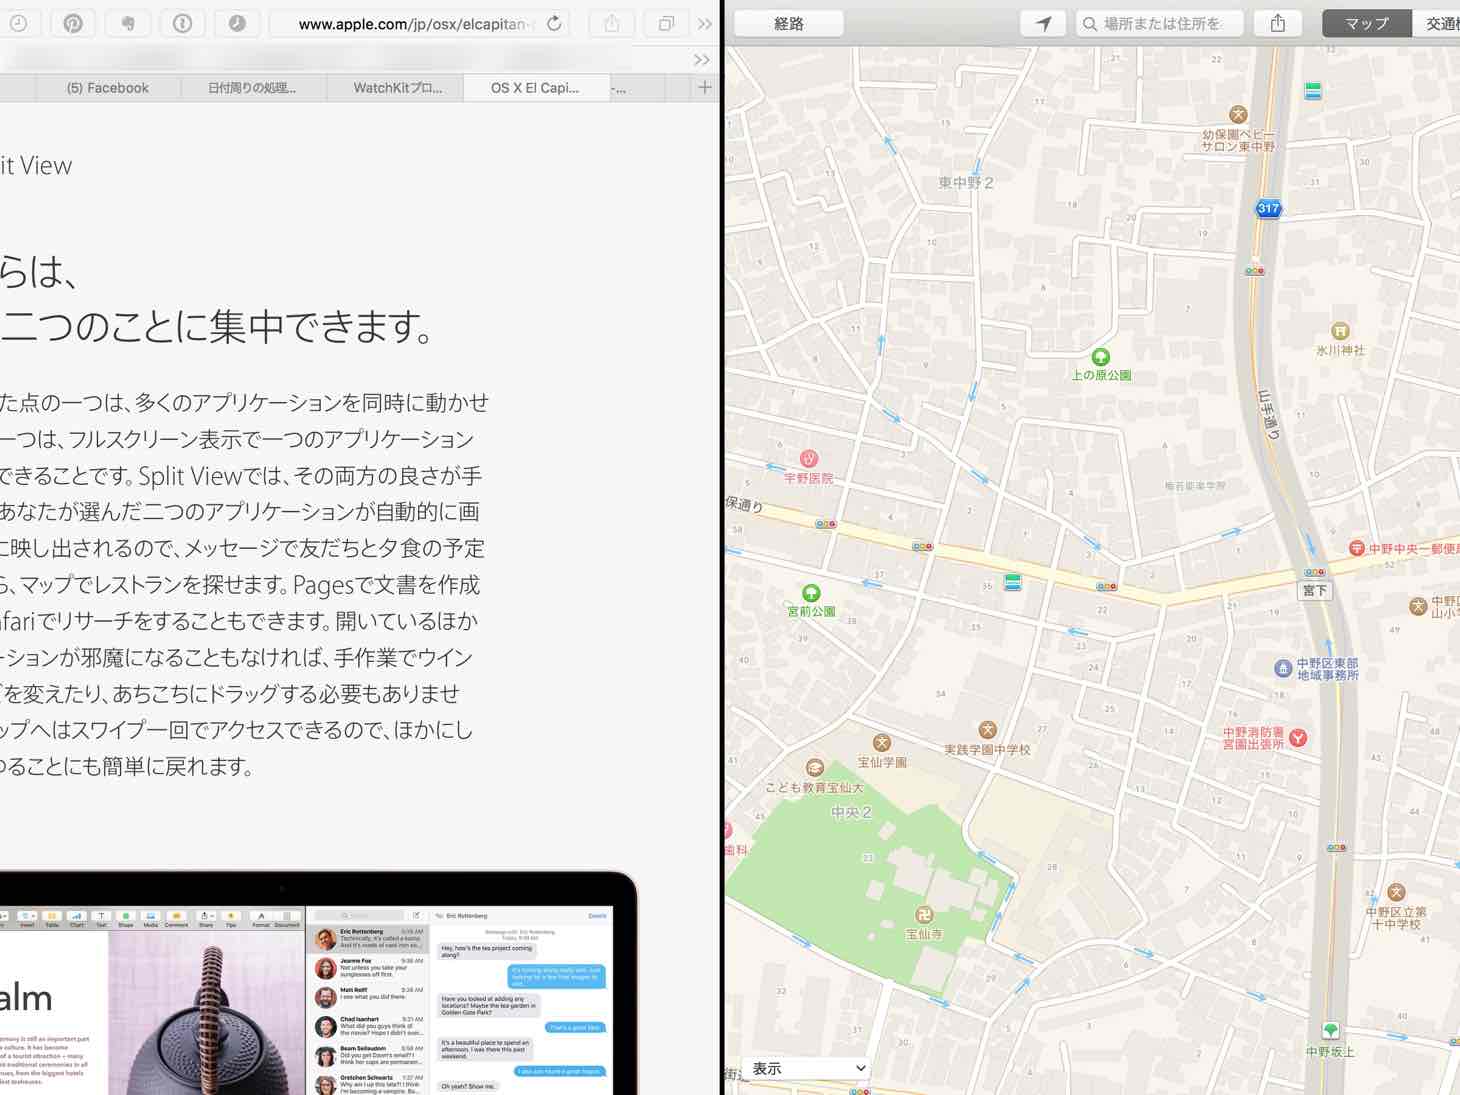Open a new Safari tab with plus
Viewport: 1460px width, 1095px height.
coord(705,88)
